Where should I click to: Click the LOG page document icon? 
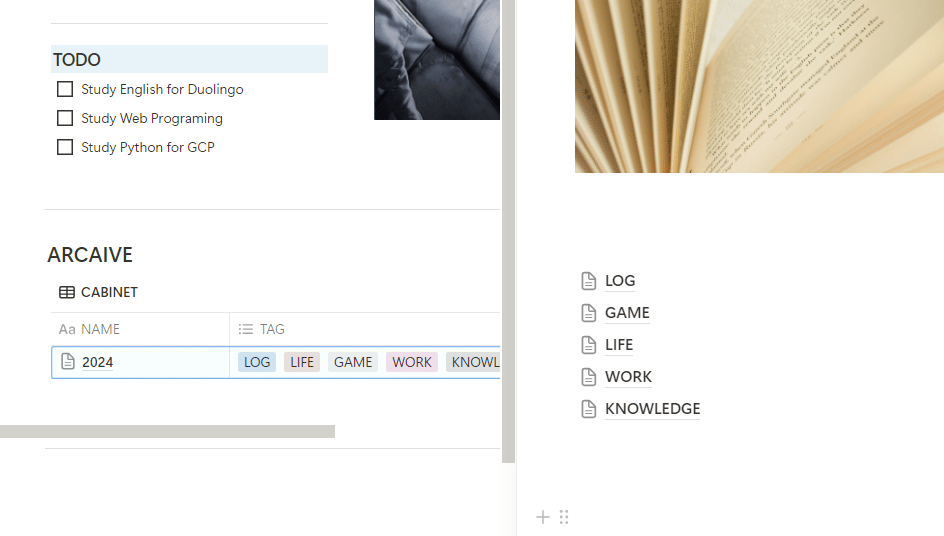tap(589, 281)
